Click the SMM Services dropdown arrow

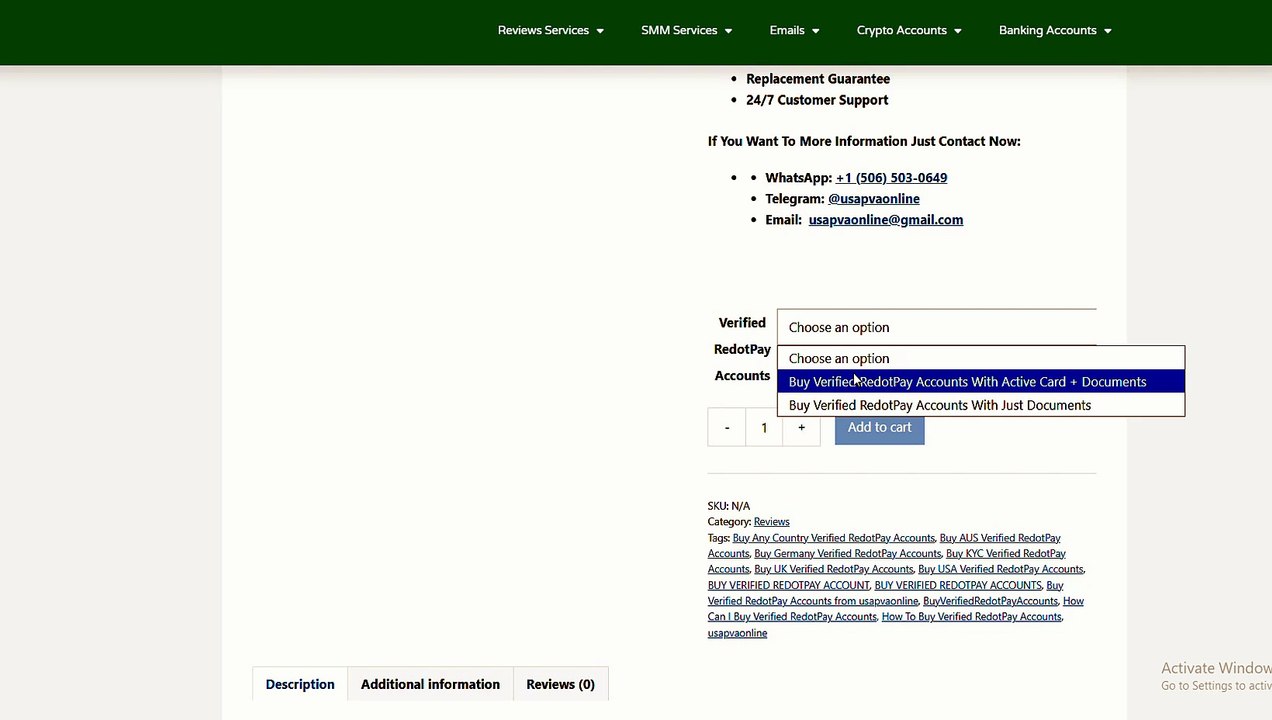pyautogui.click(x=728, y=31)
